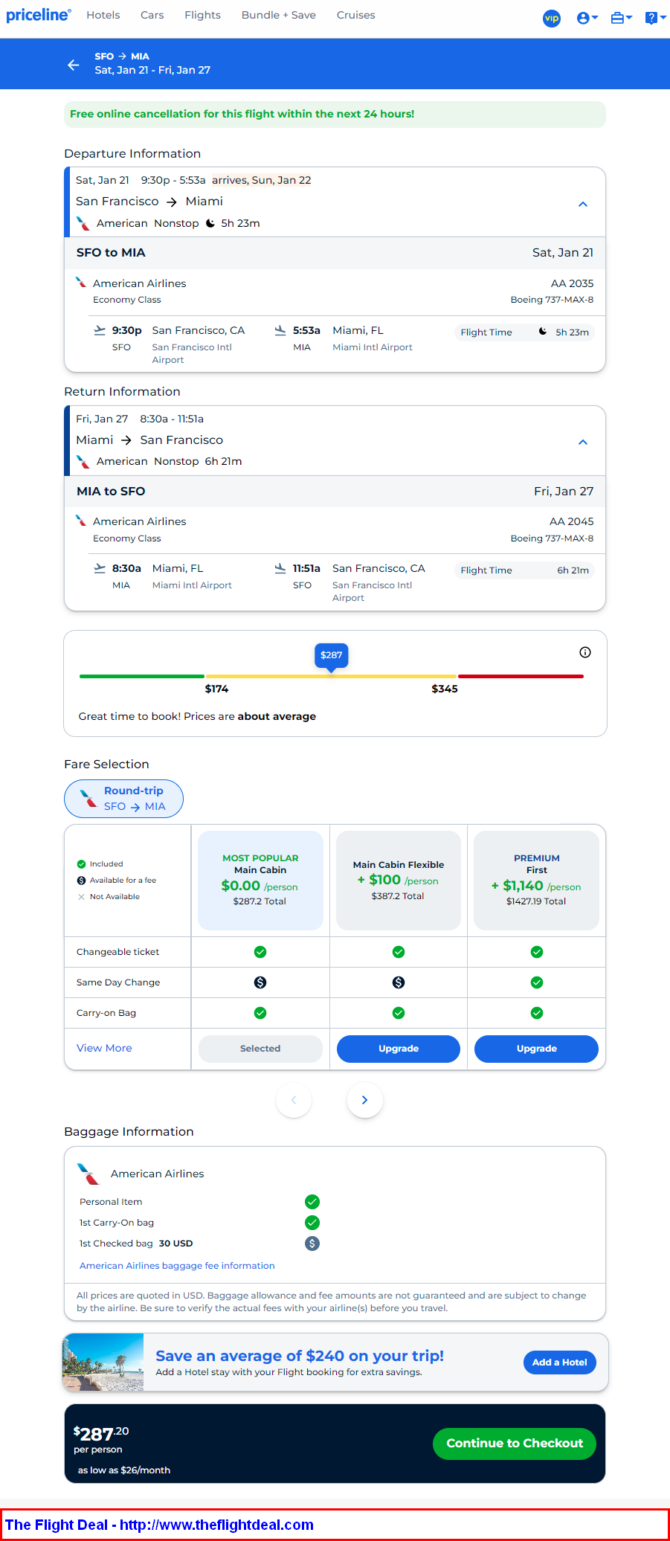This screenshot has width=670, height=1541.
Task: Click Main Cabin Same Day Change fee icon
Action: click(260, 983)
